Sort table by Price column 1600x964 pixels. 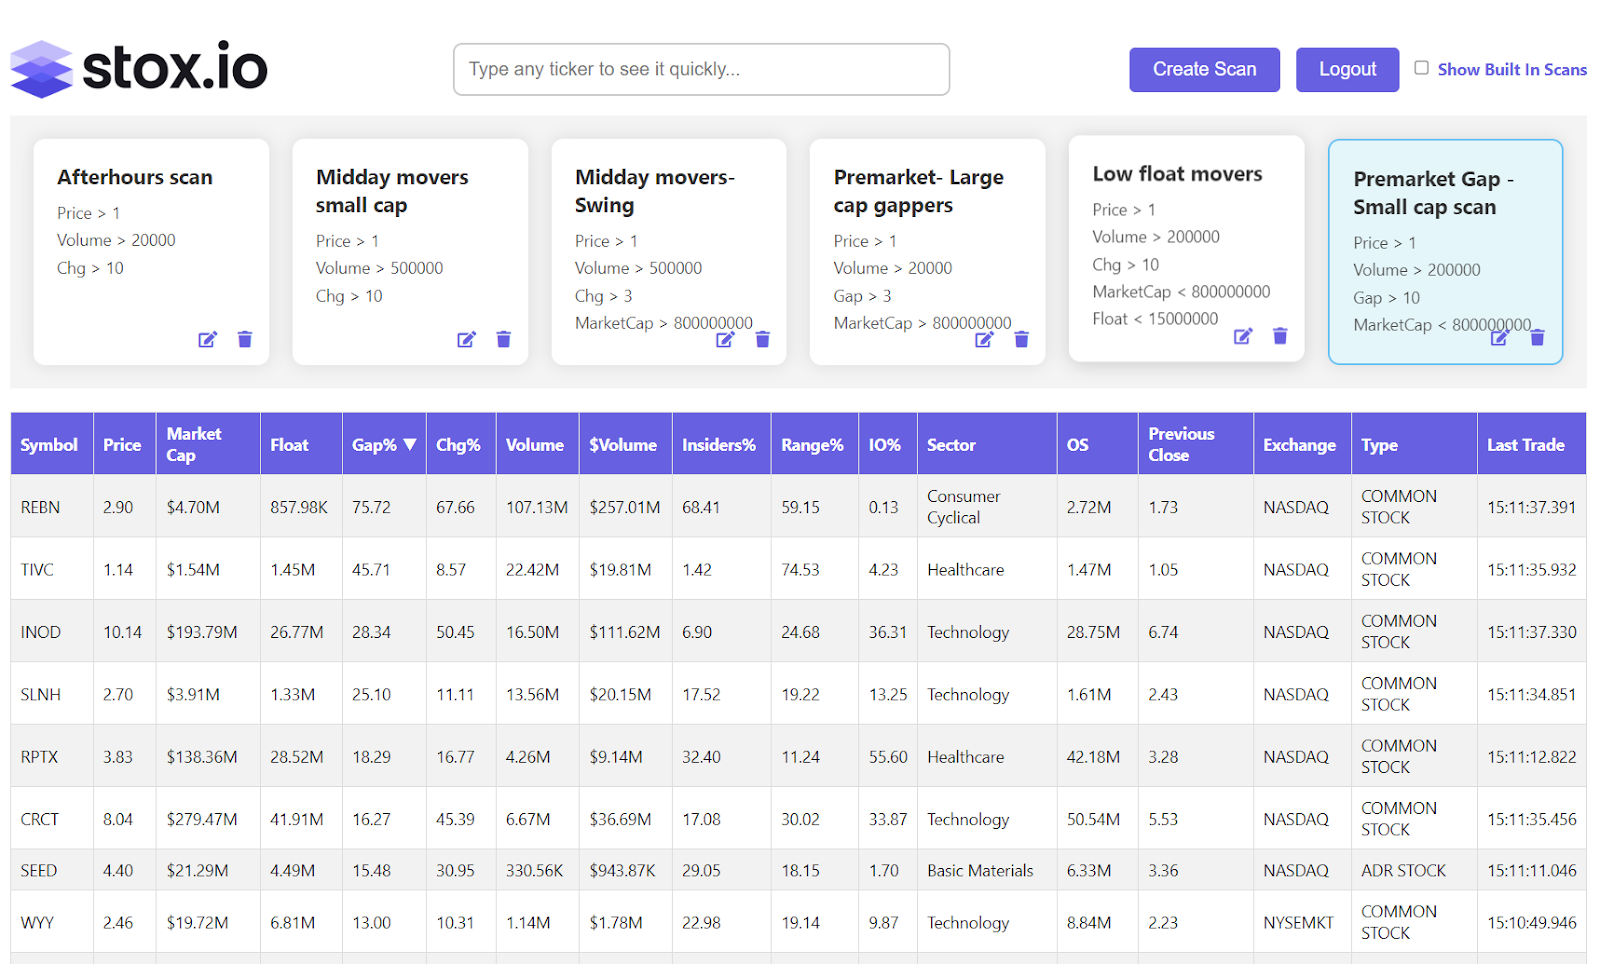pyautogui.click(x=122, y=445)
